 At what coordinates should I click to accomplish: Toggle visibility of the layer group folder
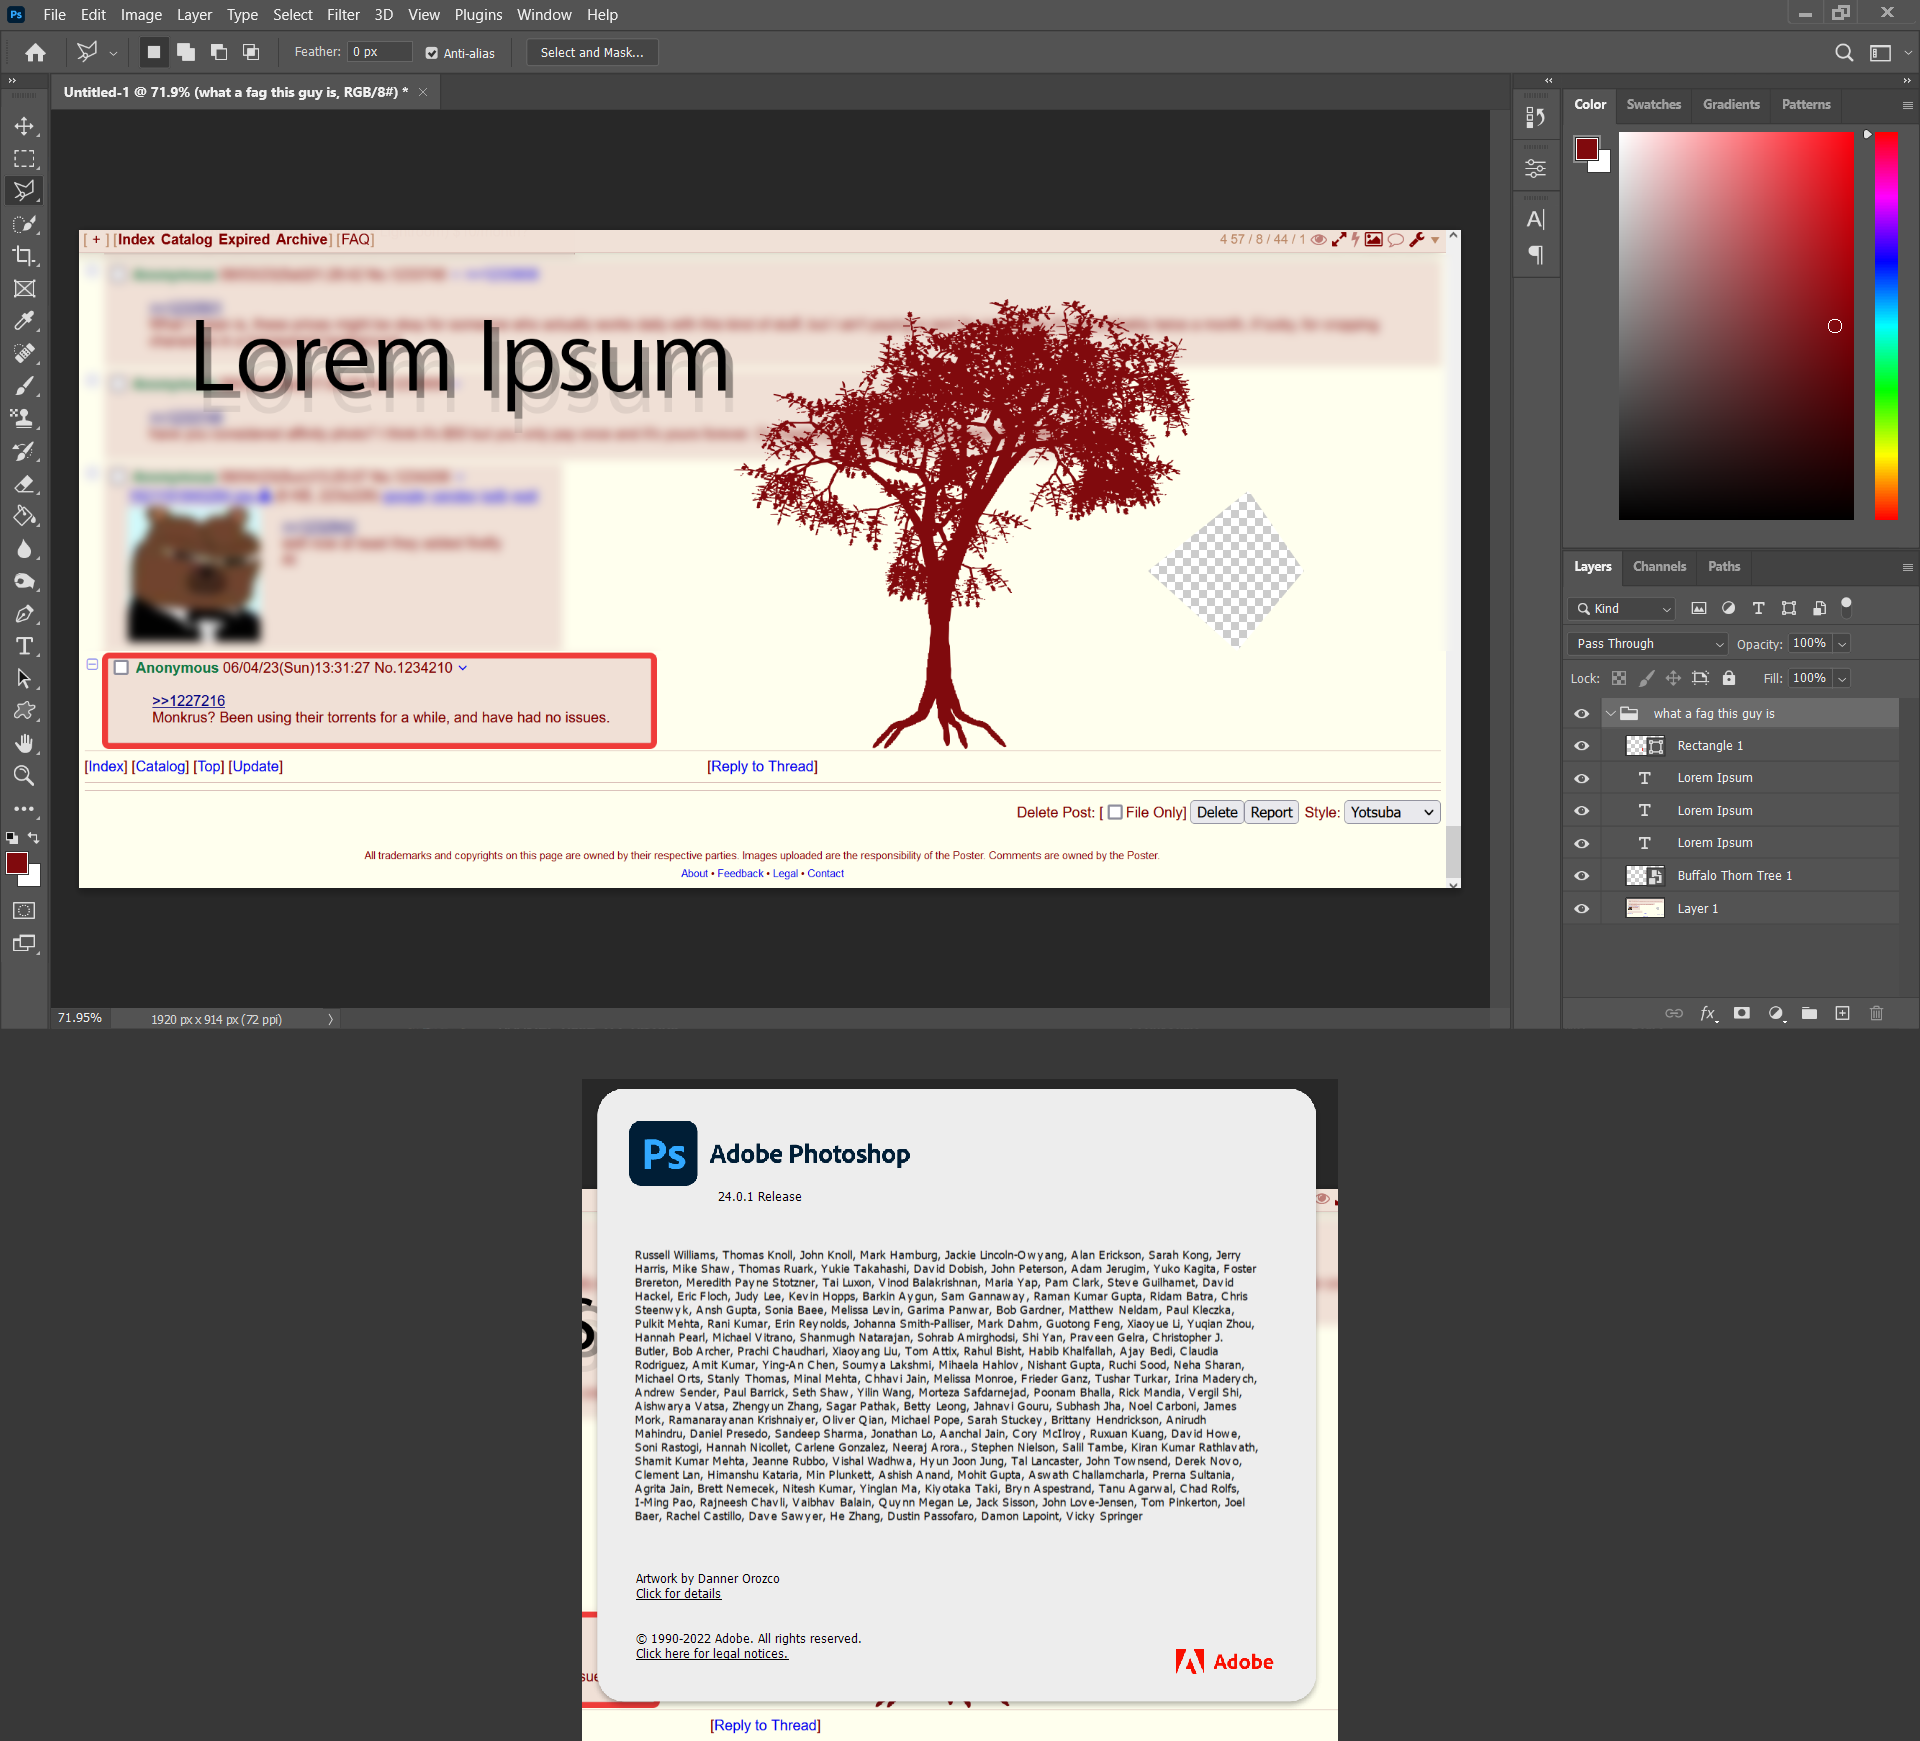pyautogui.click(x=1582, y=714)
